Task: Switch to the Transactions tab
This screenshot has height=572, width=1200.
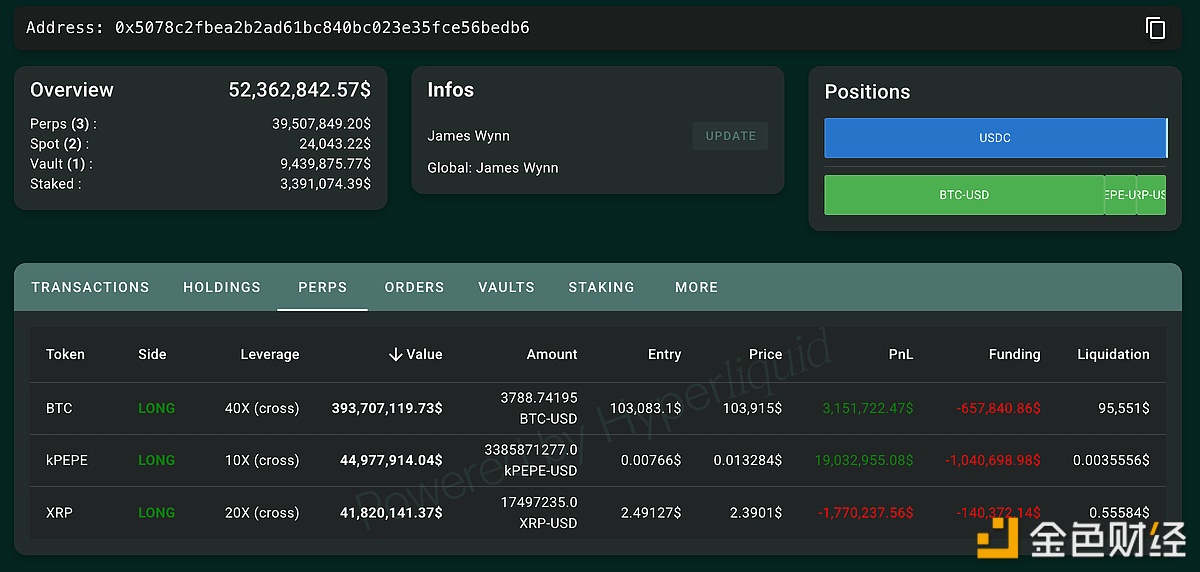Action: tap(90, 287)
